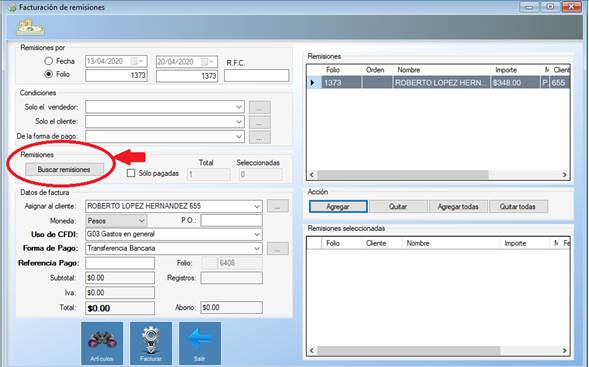Click the app icon in title bar
The width and height of the screenshot is (589, 367).
tap(12, 7)
